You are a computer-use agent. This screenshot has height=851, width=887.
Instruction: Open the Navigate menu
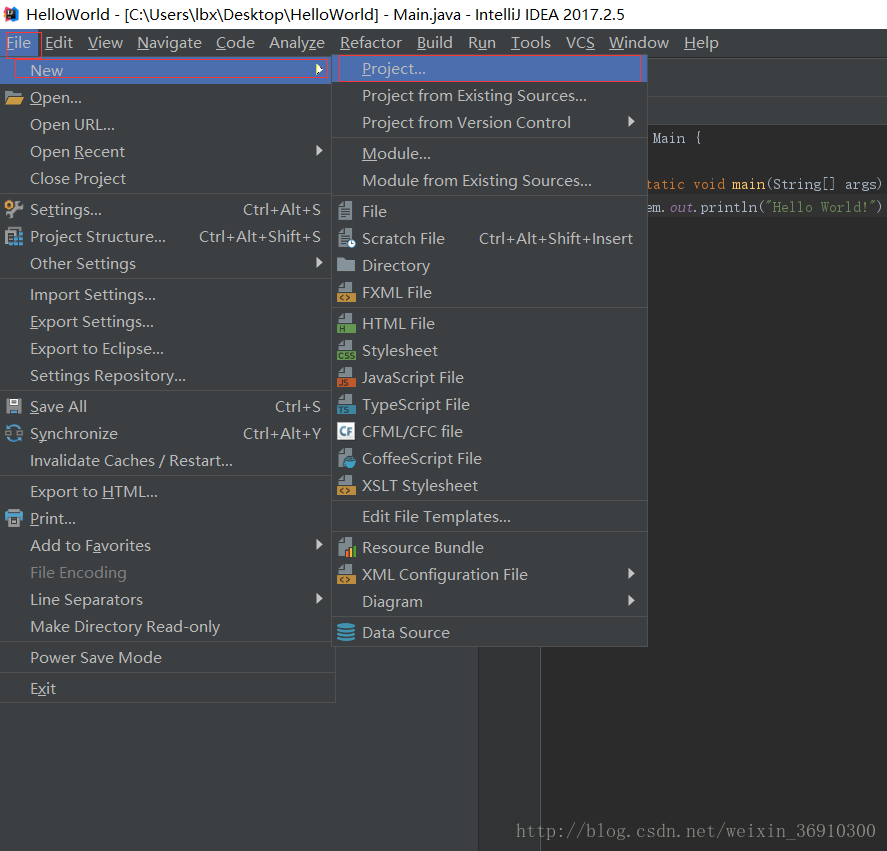tap(169, 43)
